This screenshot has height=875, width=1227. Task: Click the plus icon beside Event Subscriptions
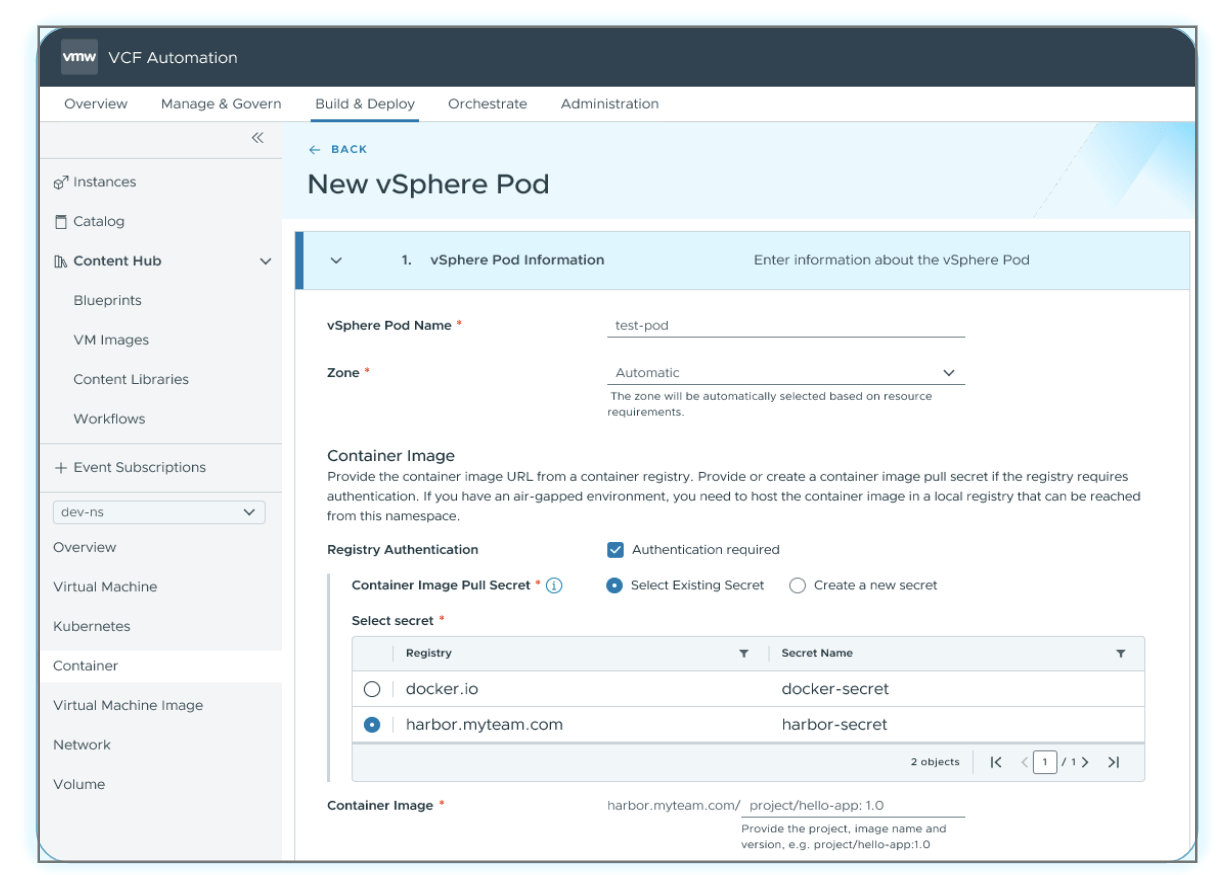click(61, 468)
